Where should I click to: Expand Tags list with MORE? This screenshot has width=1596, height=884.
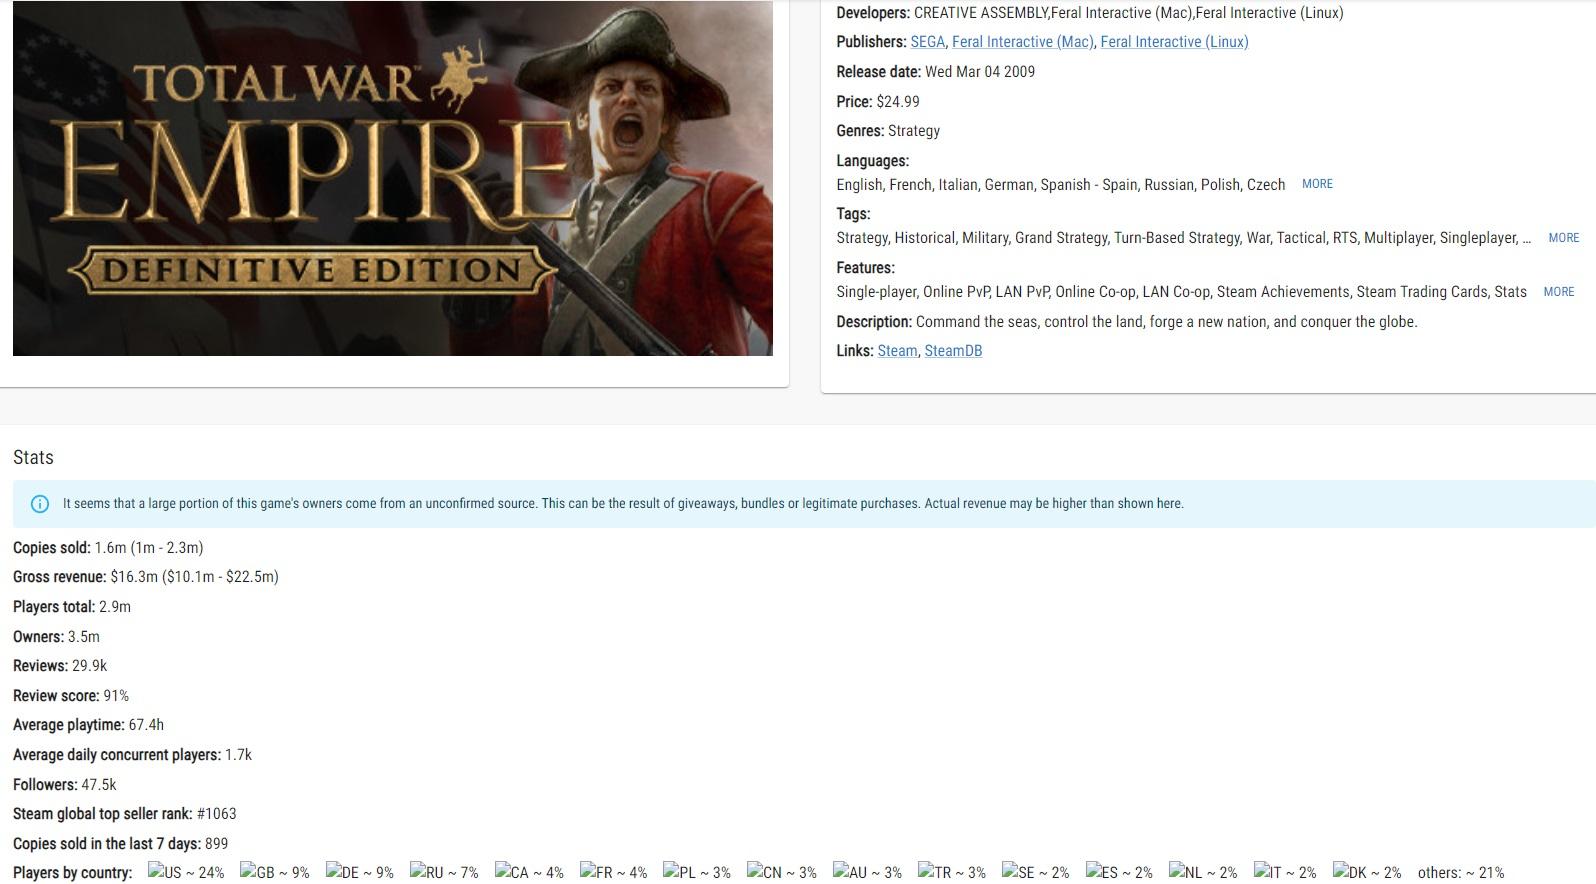(1563, 238)
